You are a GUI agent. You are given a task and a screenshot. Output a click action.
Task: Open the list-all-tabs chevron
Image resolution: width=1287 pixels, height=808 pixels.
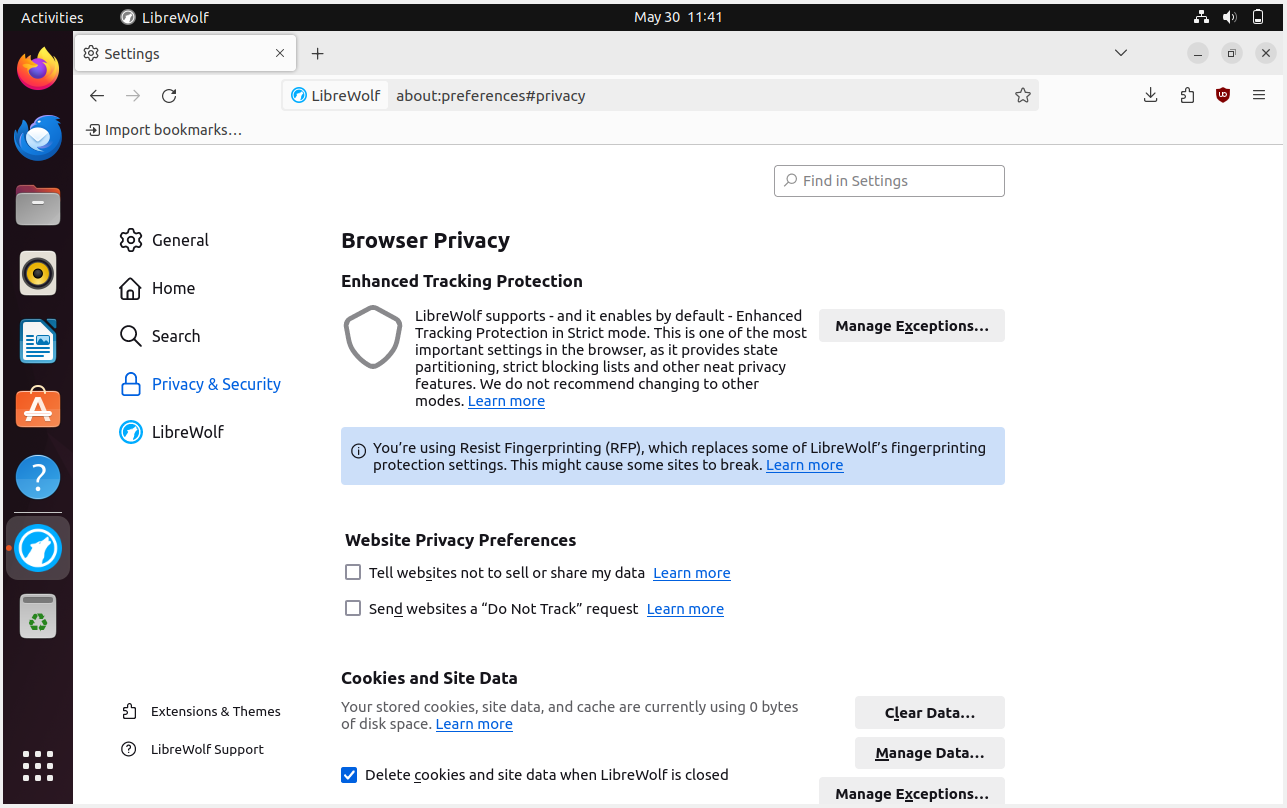pos(1120,53)
